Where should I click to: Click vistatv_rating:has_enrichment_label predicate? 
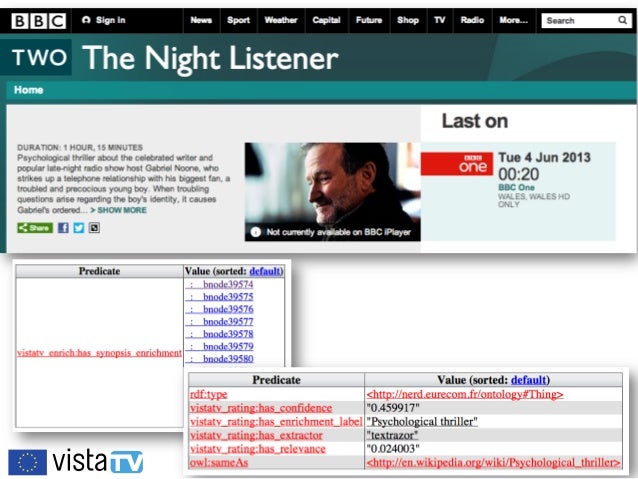coord(276,421)
